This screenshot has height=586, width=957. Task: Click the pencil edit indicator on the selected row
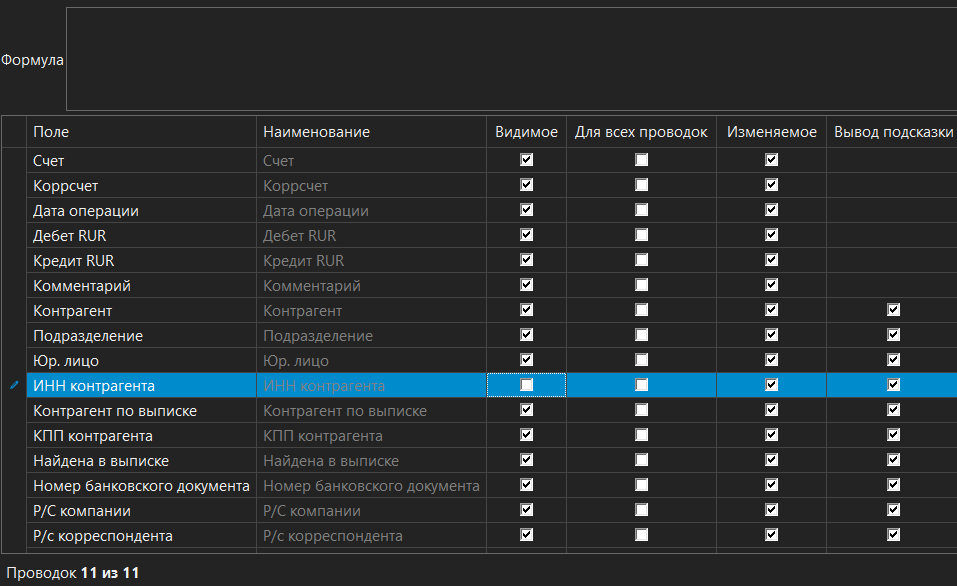point(14,385)
